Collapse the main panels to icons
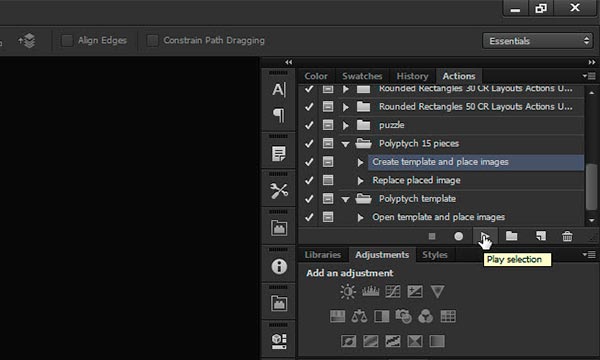 click(x=592, y=62)
